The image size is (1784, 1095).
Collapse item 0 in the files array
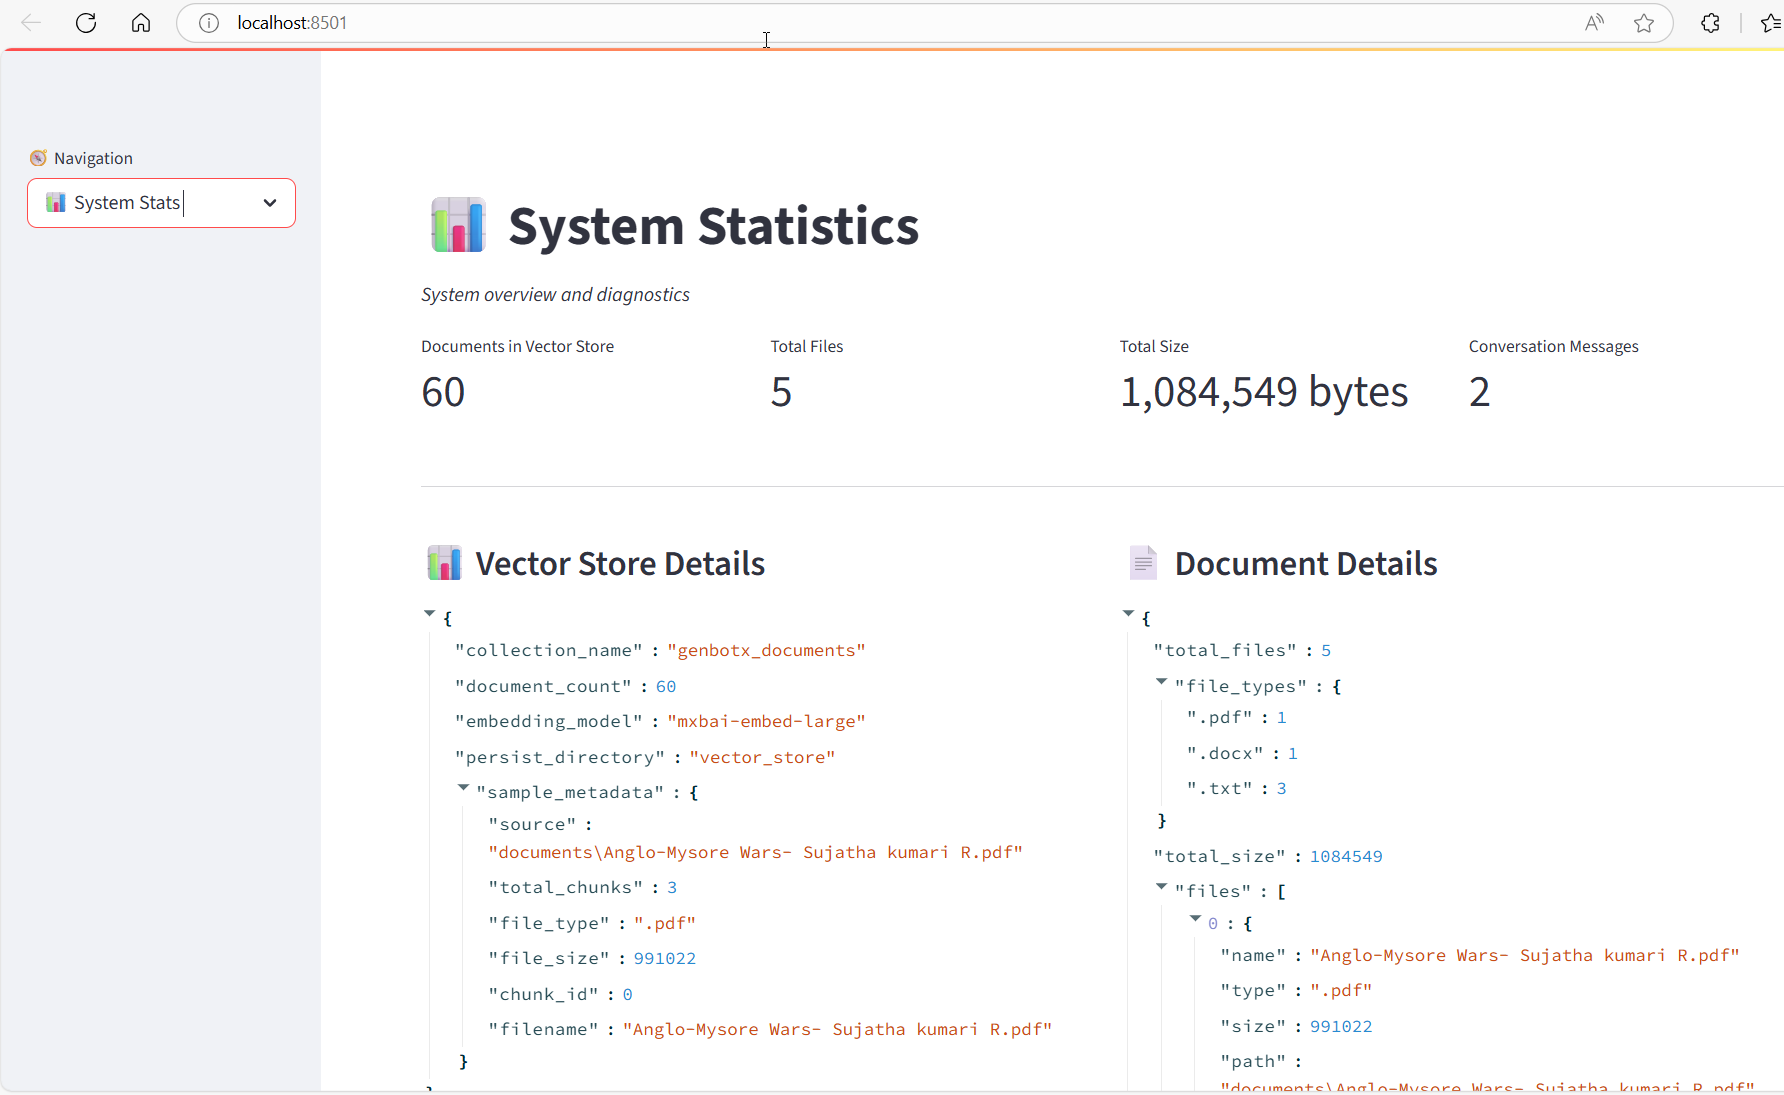tap(1196, 919)
